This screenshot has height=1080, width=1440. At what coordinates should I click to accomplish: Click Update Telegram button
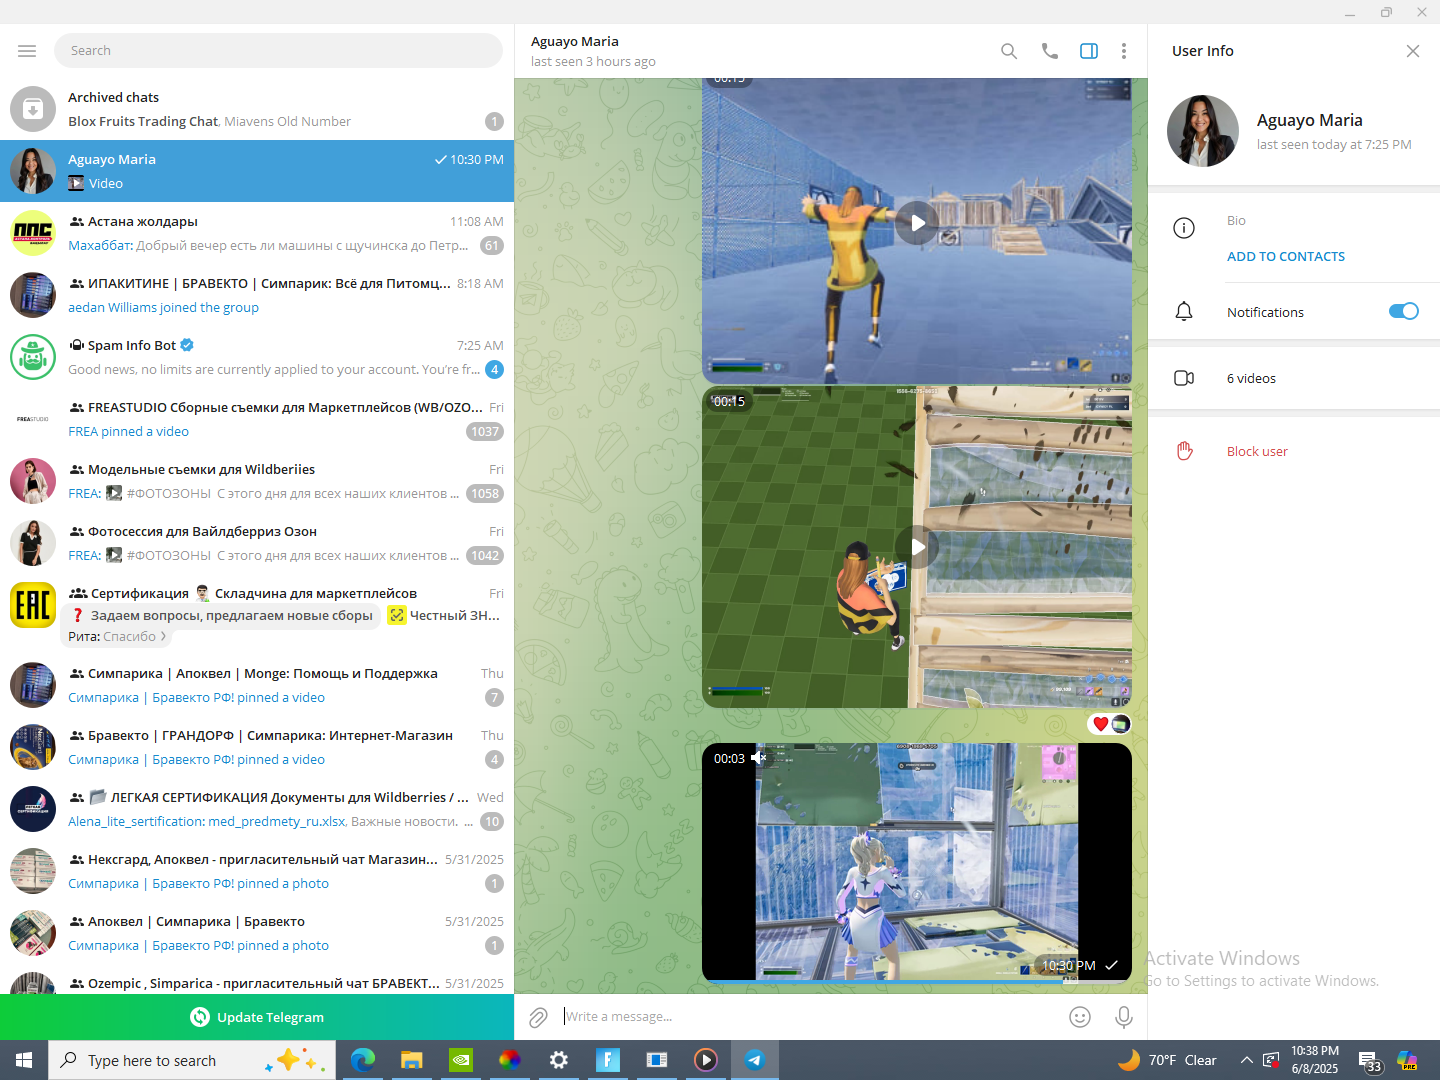click(257, 1017)
